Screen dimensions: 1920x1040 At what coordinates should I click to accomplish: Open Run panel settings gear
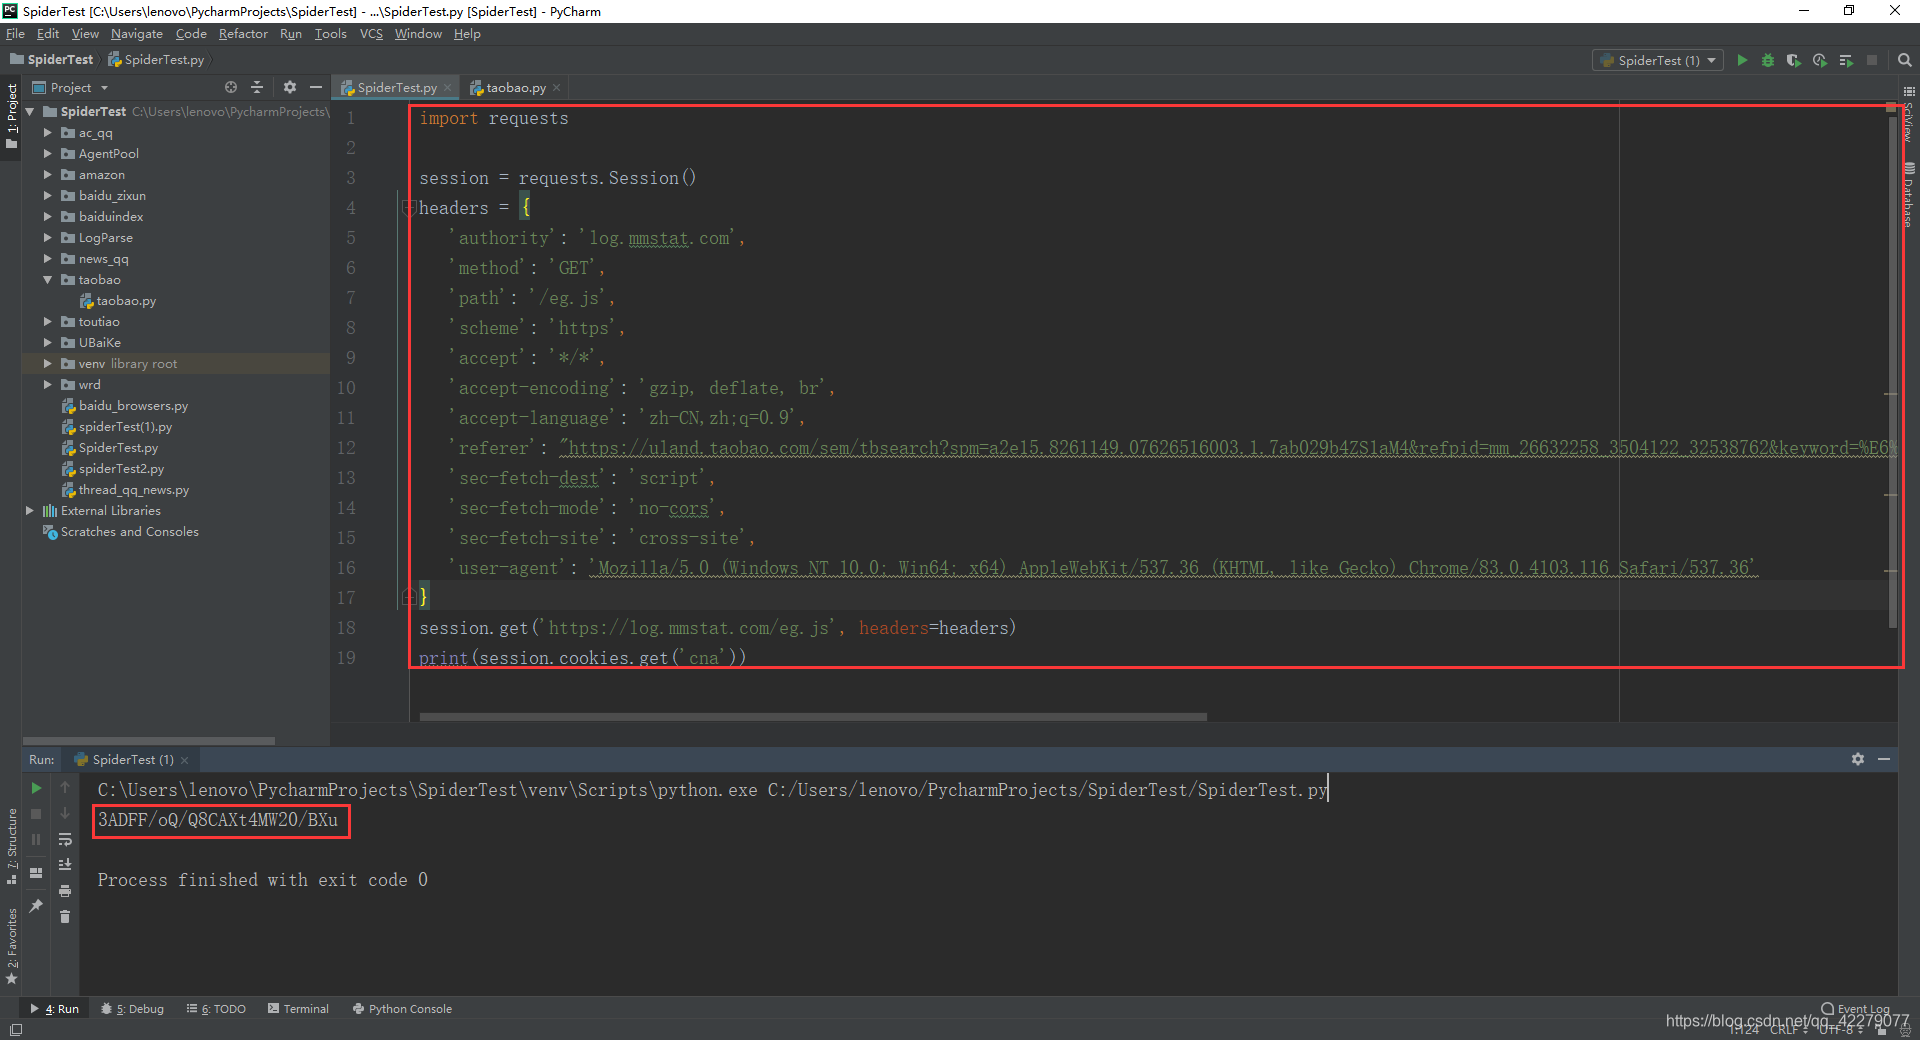(x=1858, y=759)
